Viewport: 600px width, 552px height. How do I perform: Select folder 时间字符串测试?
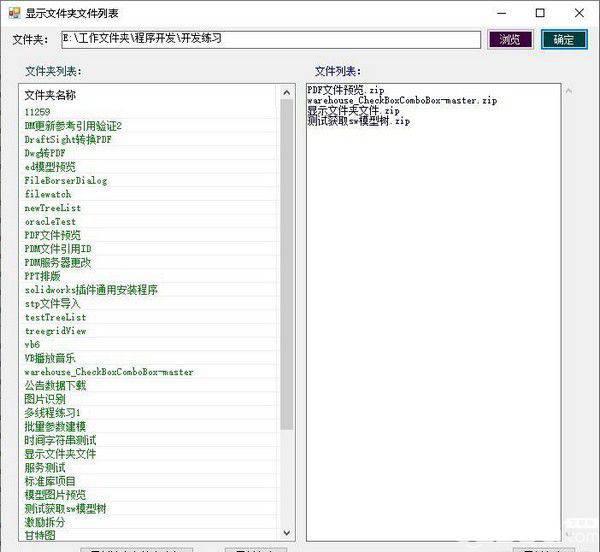pos(60,440)
